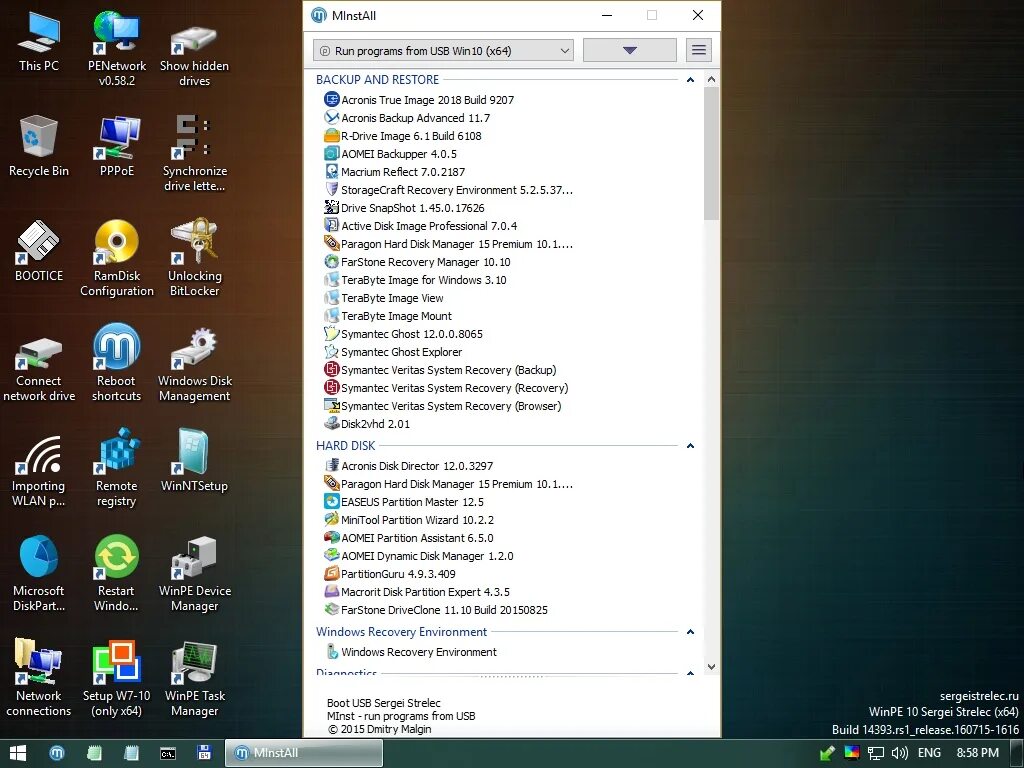Open the command prompt taskbar icon
Screen dimensions: 1024x768
168,753
